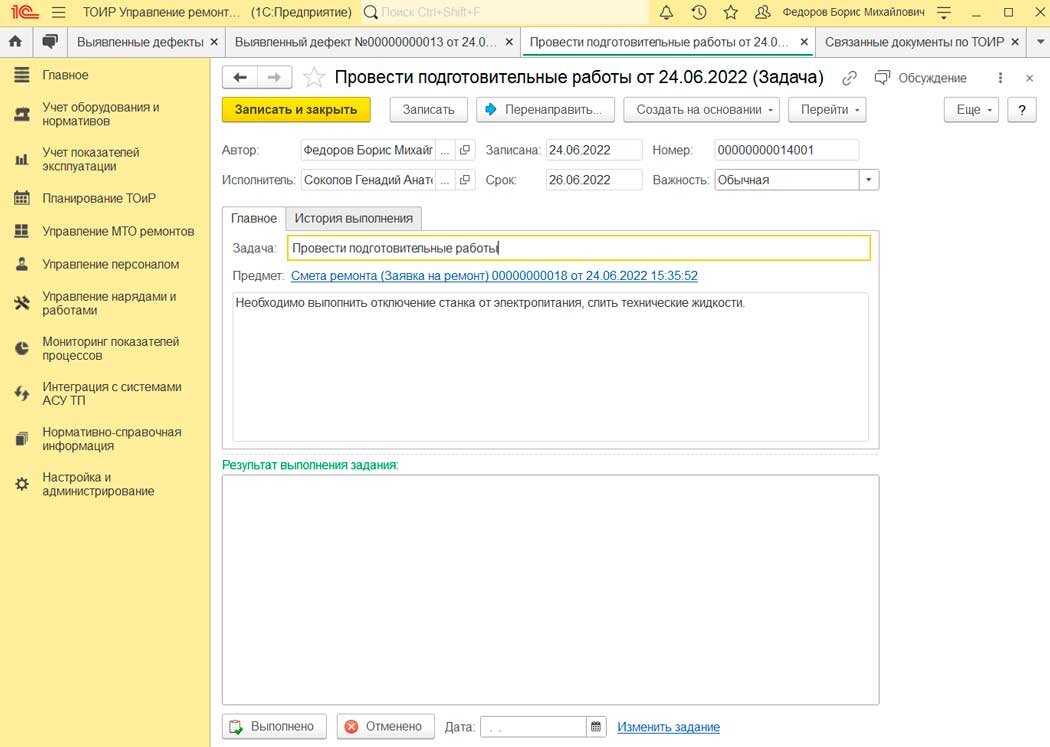Click Записать и закрыть button
The image size is (1050, 747).
click(x=296, y=110)
